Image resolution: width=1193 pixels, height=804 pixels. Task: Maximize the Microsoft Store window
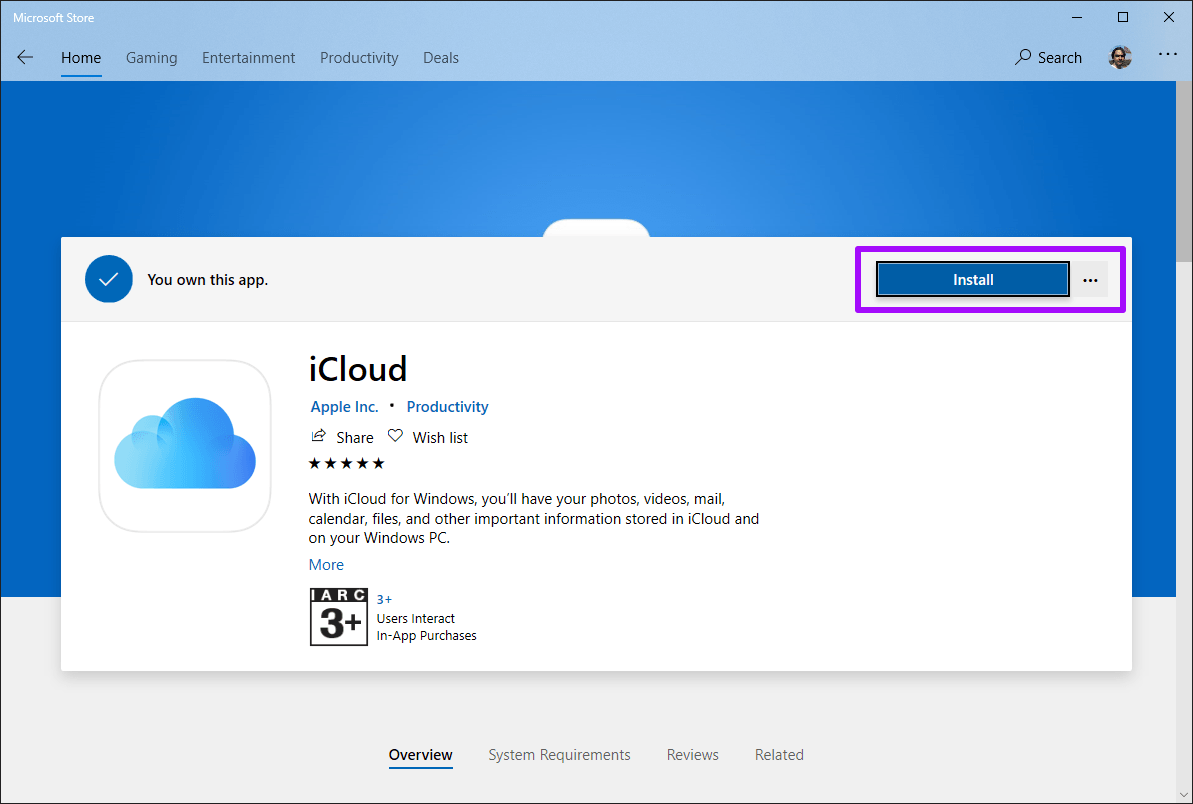coord(1123,17)
